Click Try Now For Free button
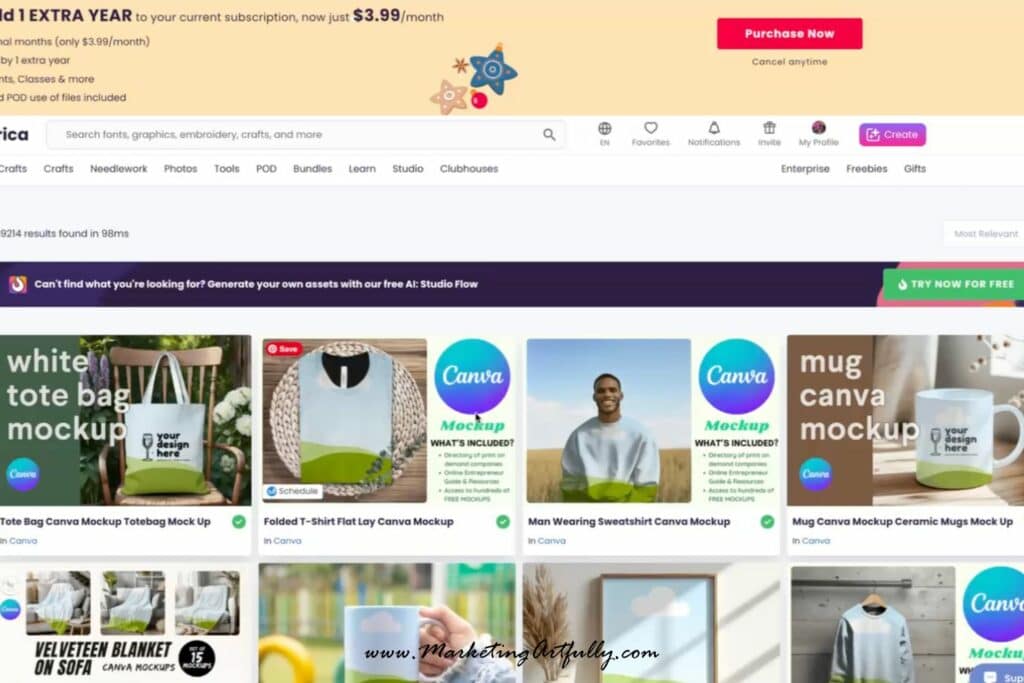 pos(953,284)
